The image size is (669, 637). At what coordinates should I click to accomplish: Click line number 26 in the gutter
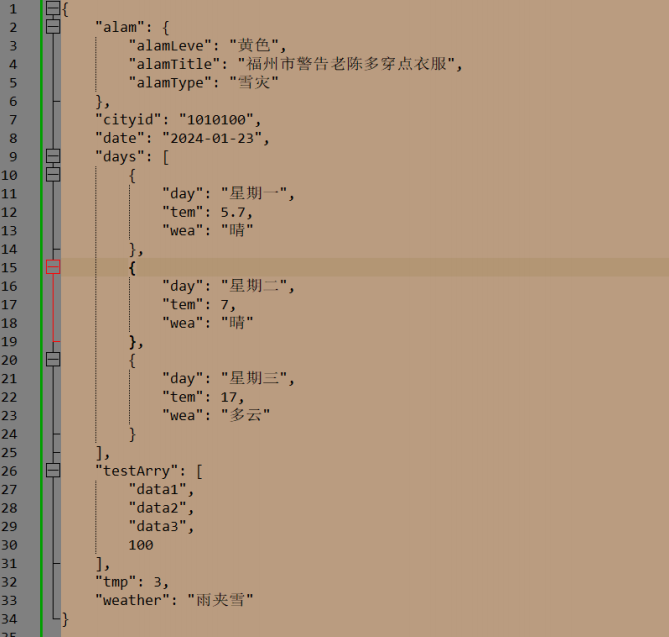[x=9, y=471]
